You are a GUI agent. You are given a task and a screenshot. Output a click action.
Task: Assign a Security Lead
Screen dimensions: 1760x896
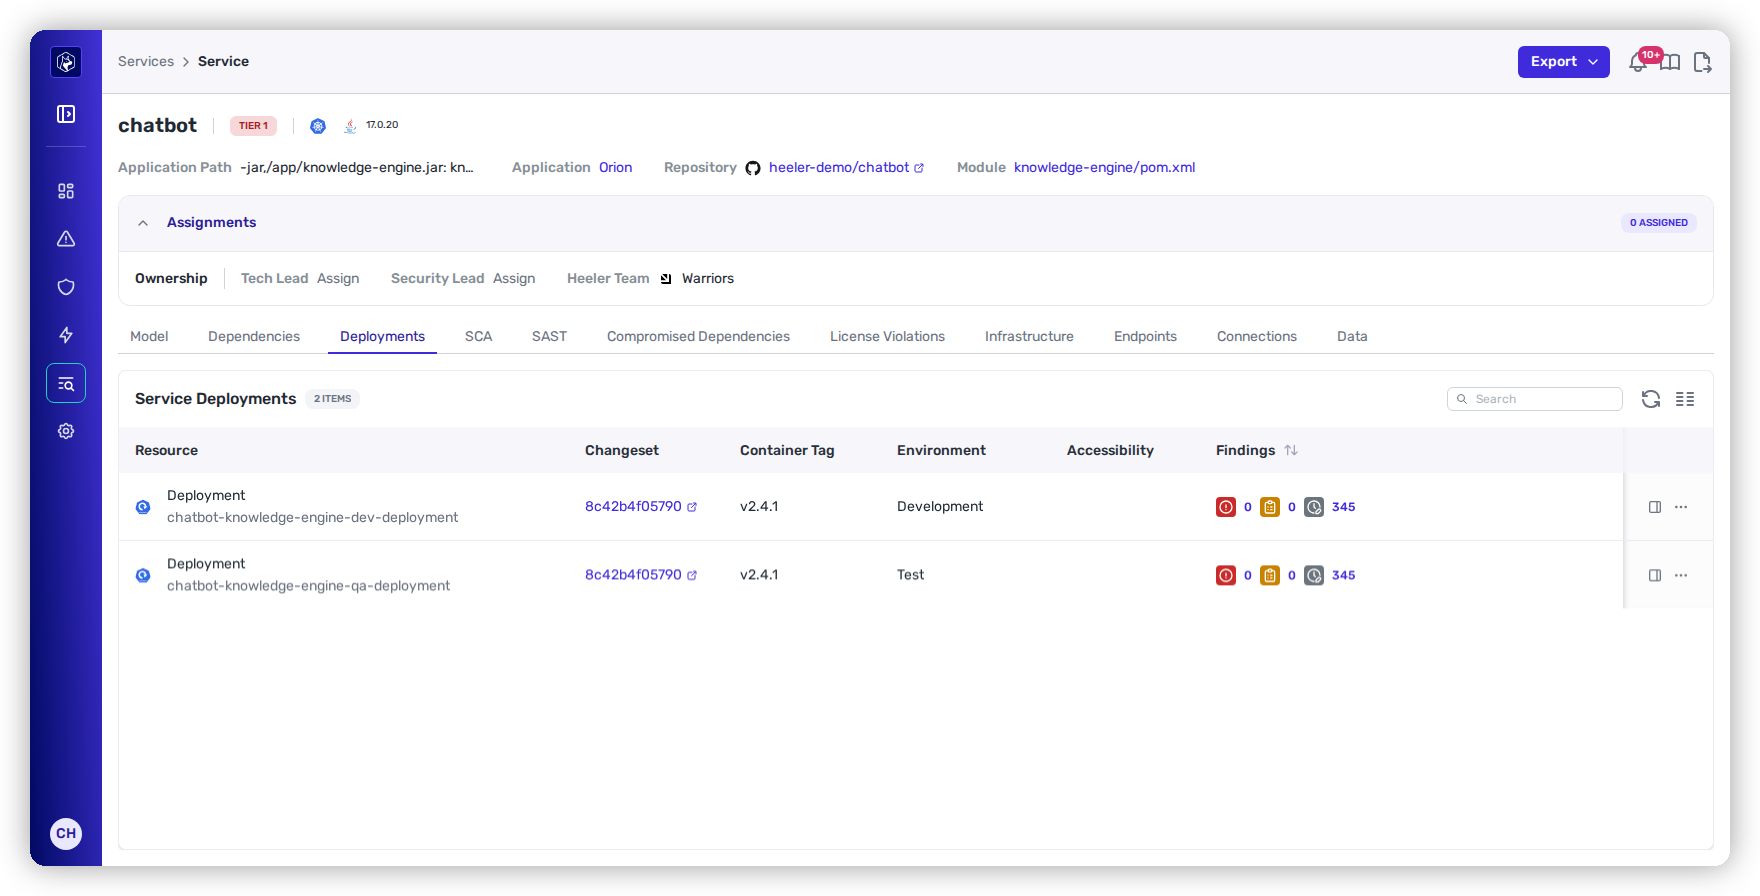click(514, 279)
